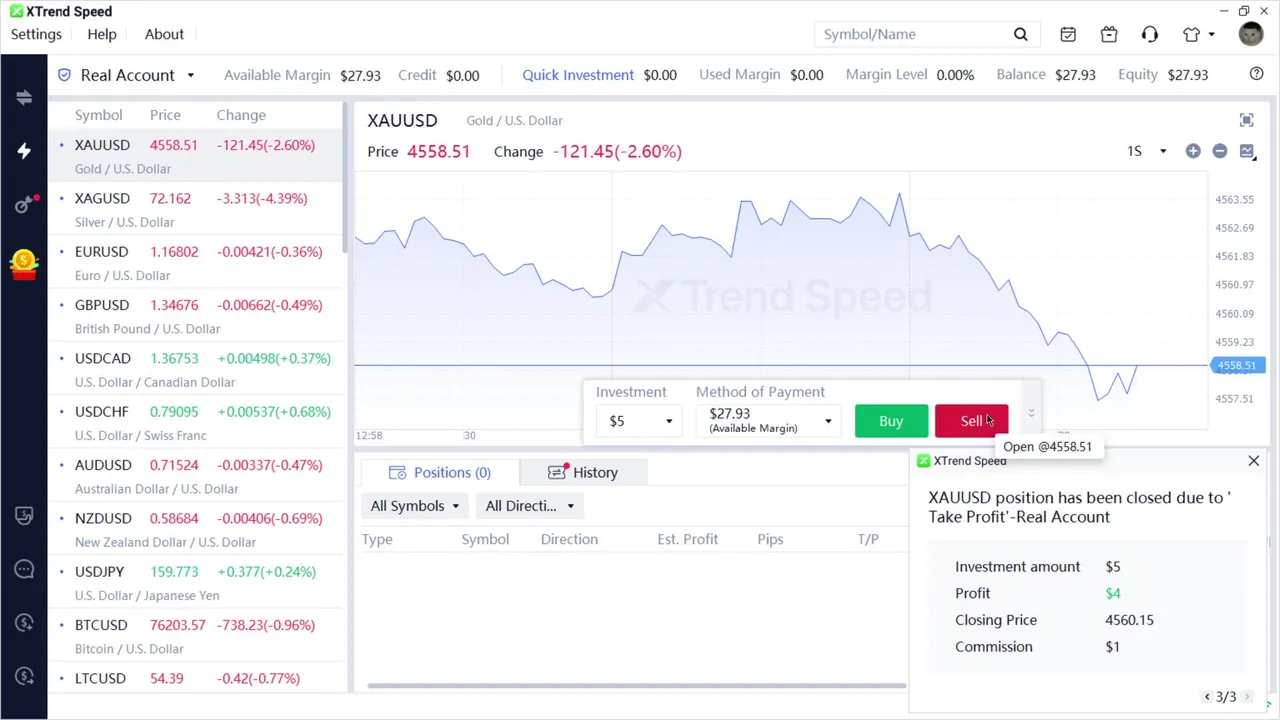The height and width of the screenshot is (720, 1280).
Task: Zoom in chart with plus icon
Action: 1193,151
